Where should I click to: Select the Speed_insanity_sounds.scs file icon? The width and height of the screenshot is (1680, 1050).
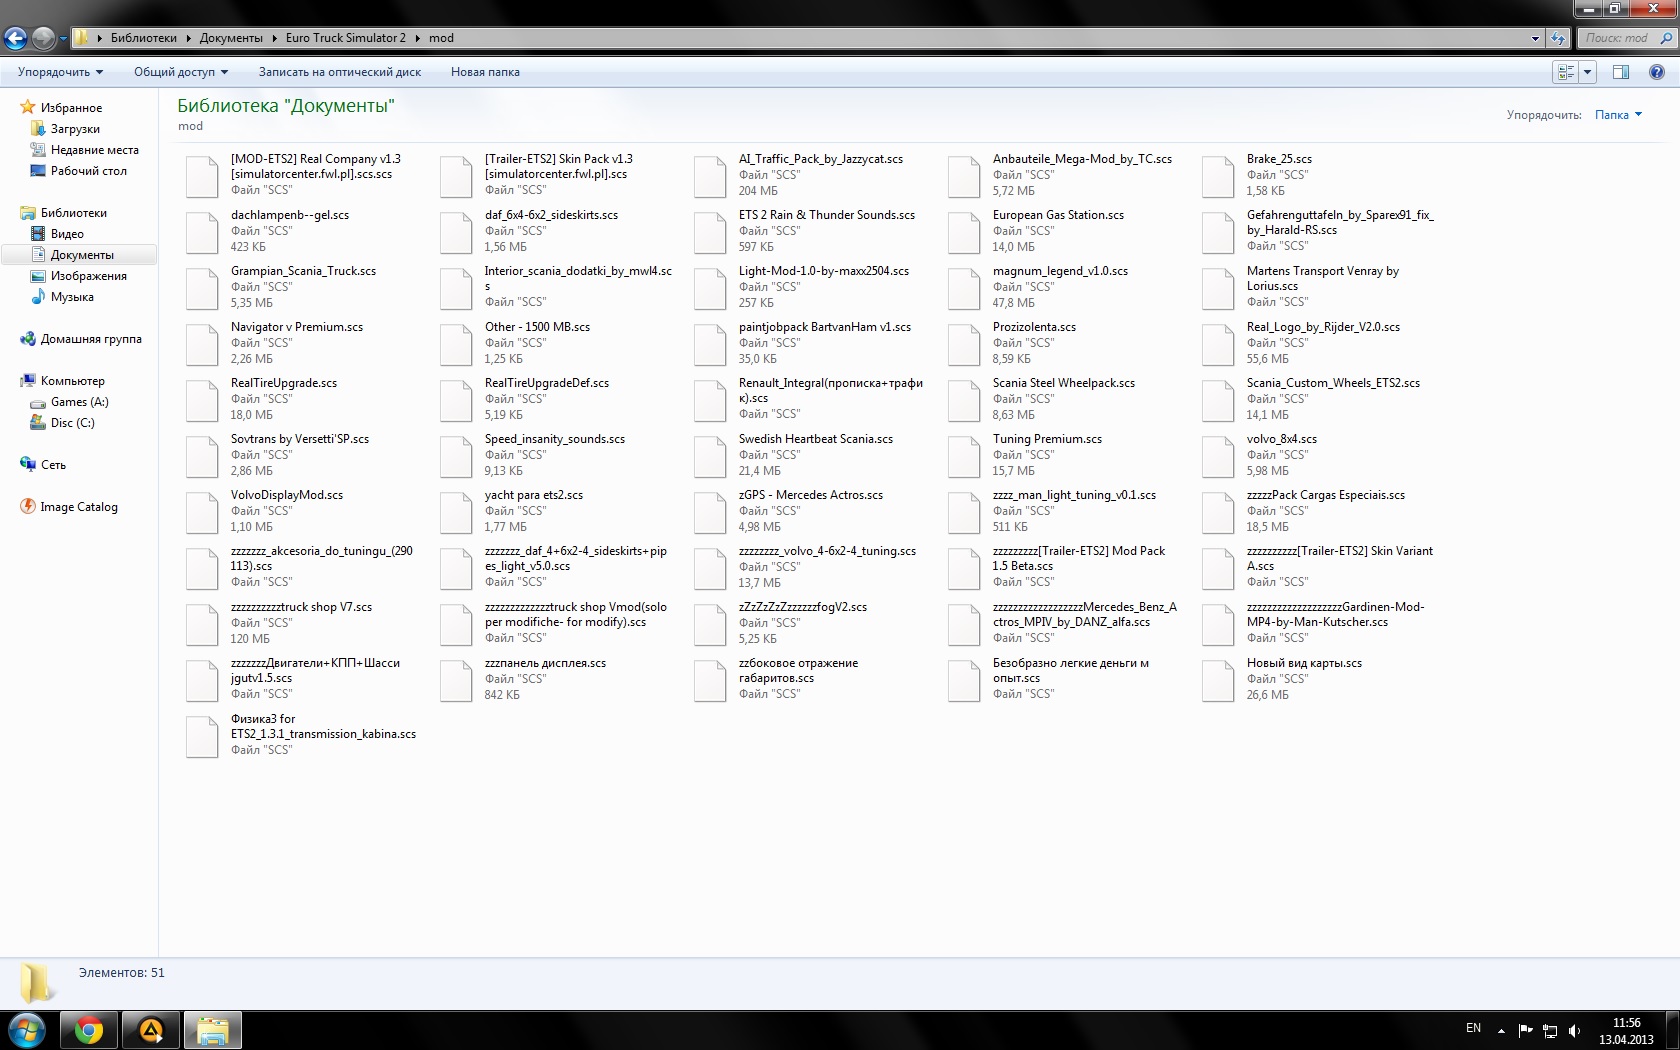click(x=456, y=456)
